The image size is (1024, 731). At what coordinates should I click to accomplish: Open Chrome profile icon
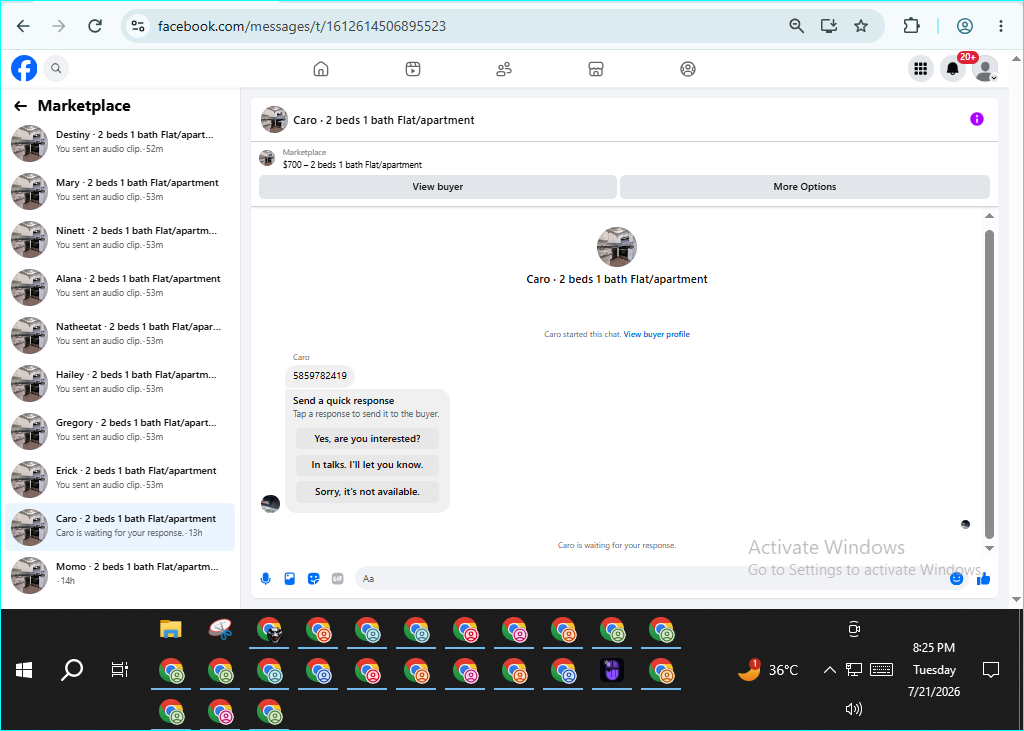pos(965,26)
